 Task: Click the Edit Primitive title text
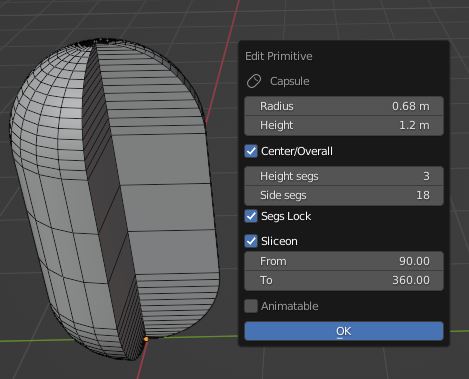[x=279, y=56]
